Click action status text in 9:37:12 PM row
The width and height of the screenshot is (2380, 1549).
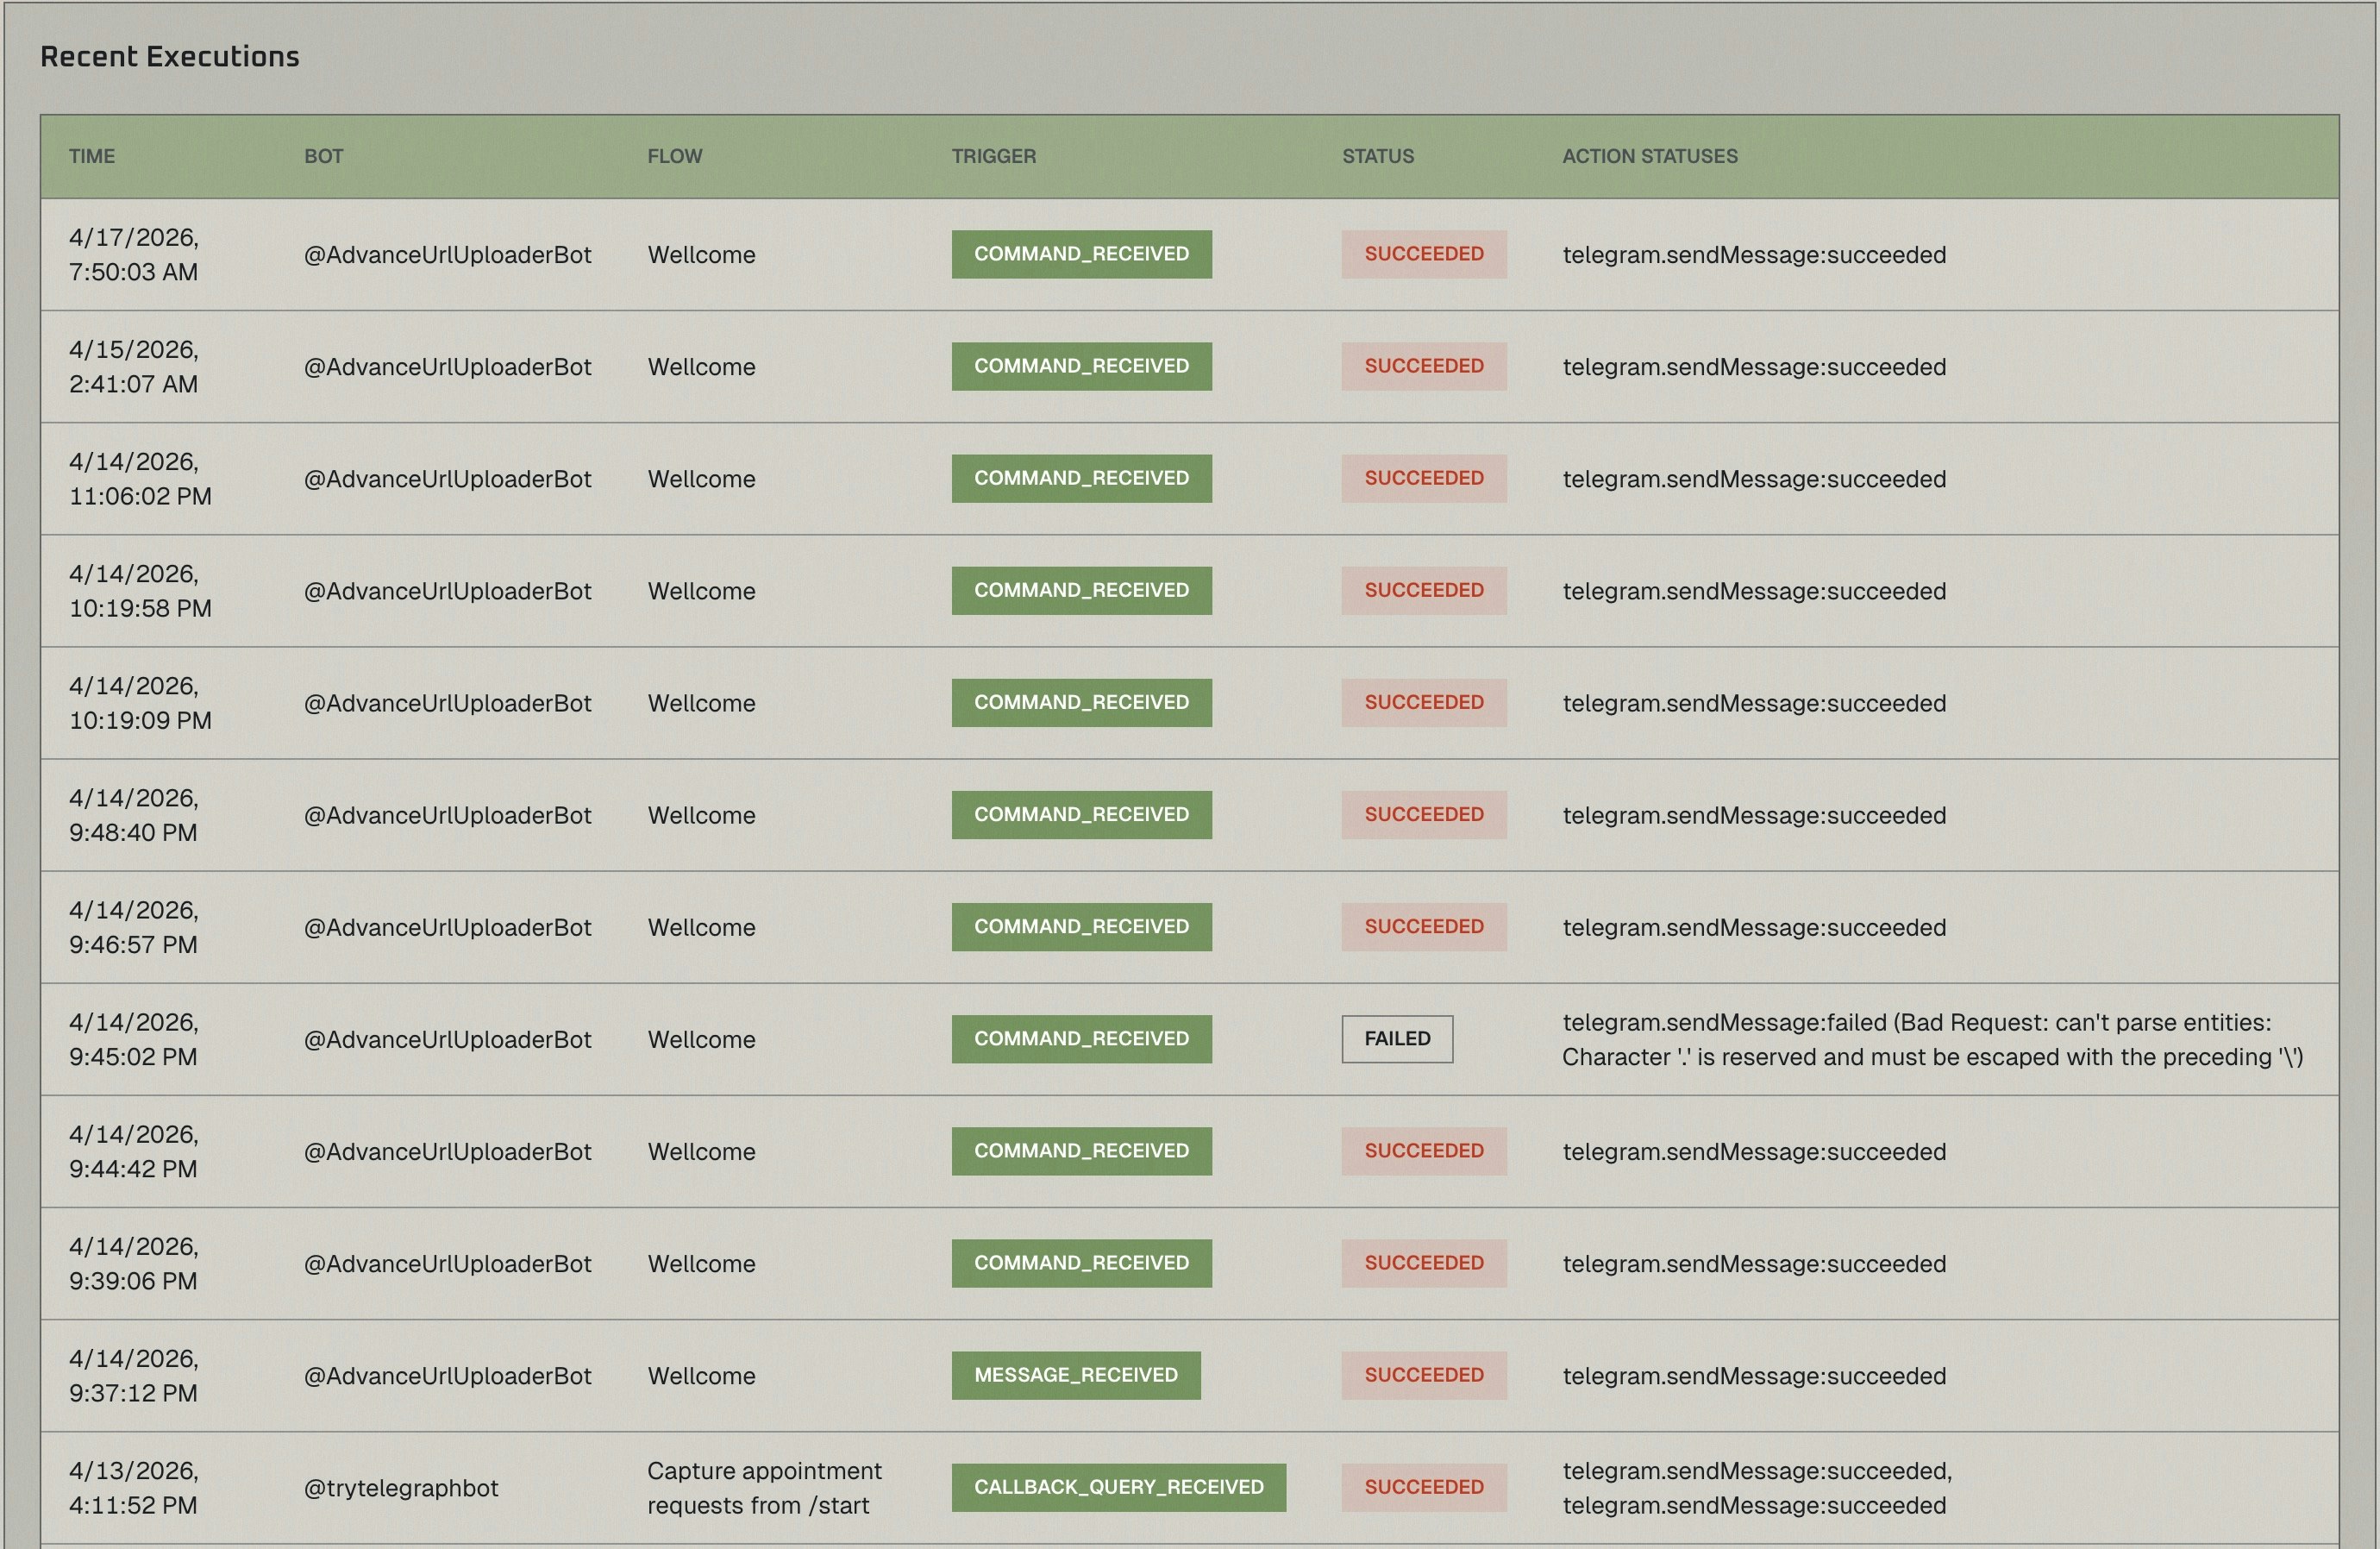[1753, 1376]
